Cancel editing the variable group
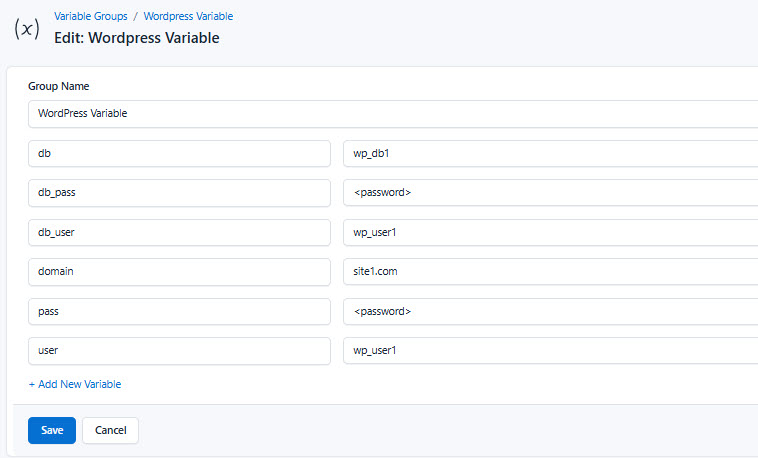 110,430
